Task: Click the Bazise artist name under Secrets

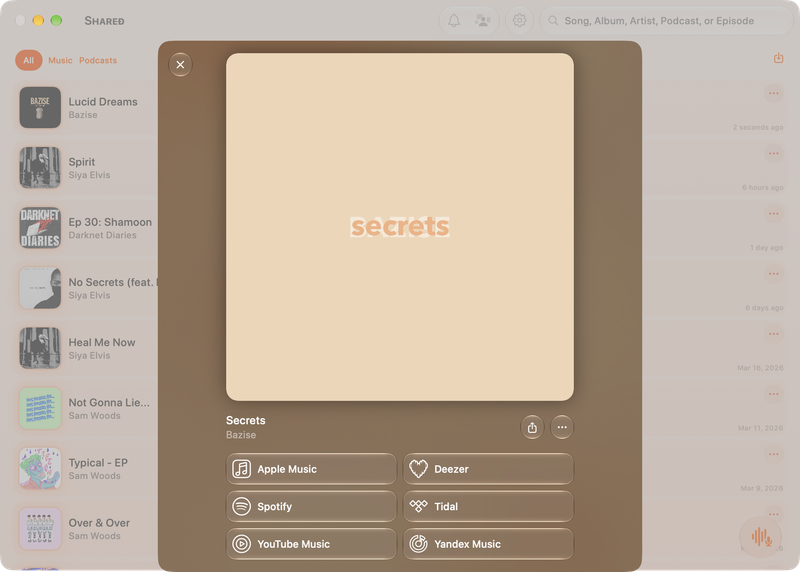Action: [241, 435]
